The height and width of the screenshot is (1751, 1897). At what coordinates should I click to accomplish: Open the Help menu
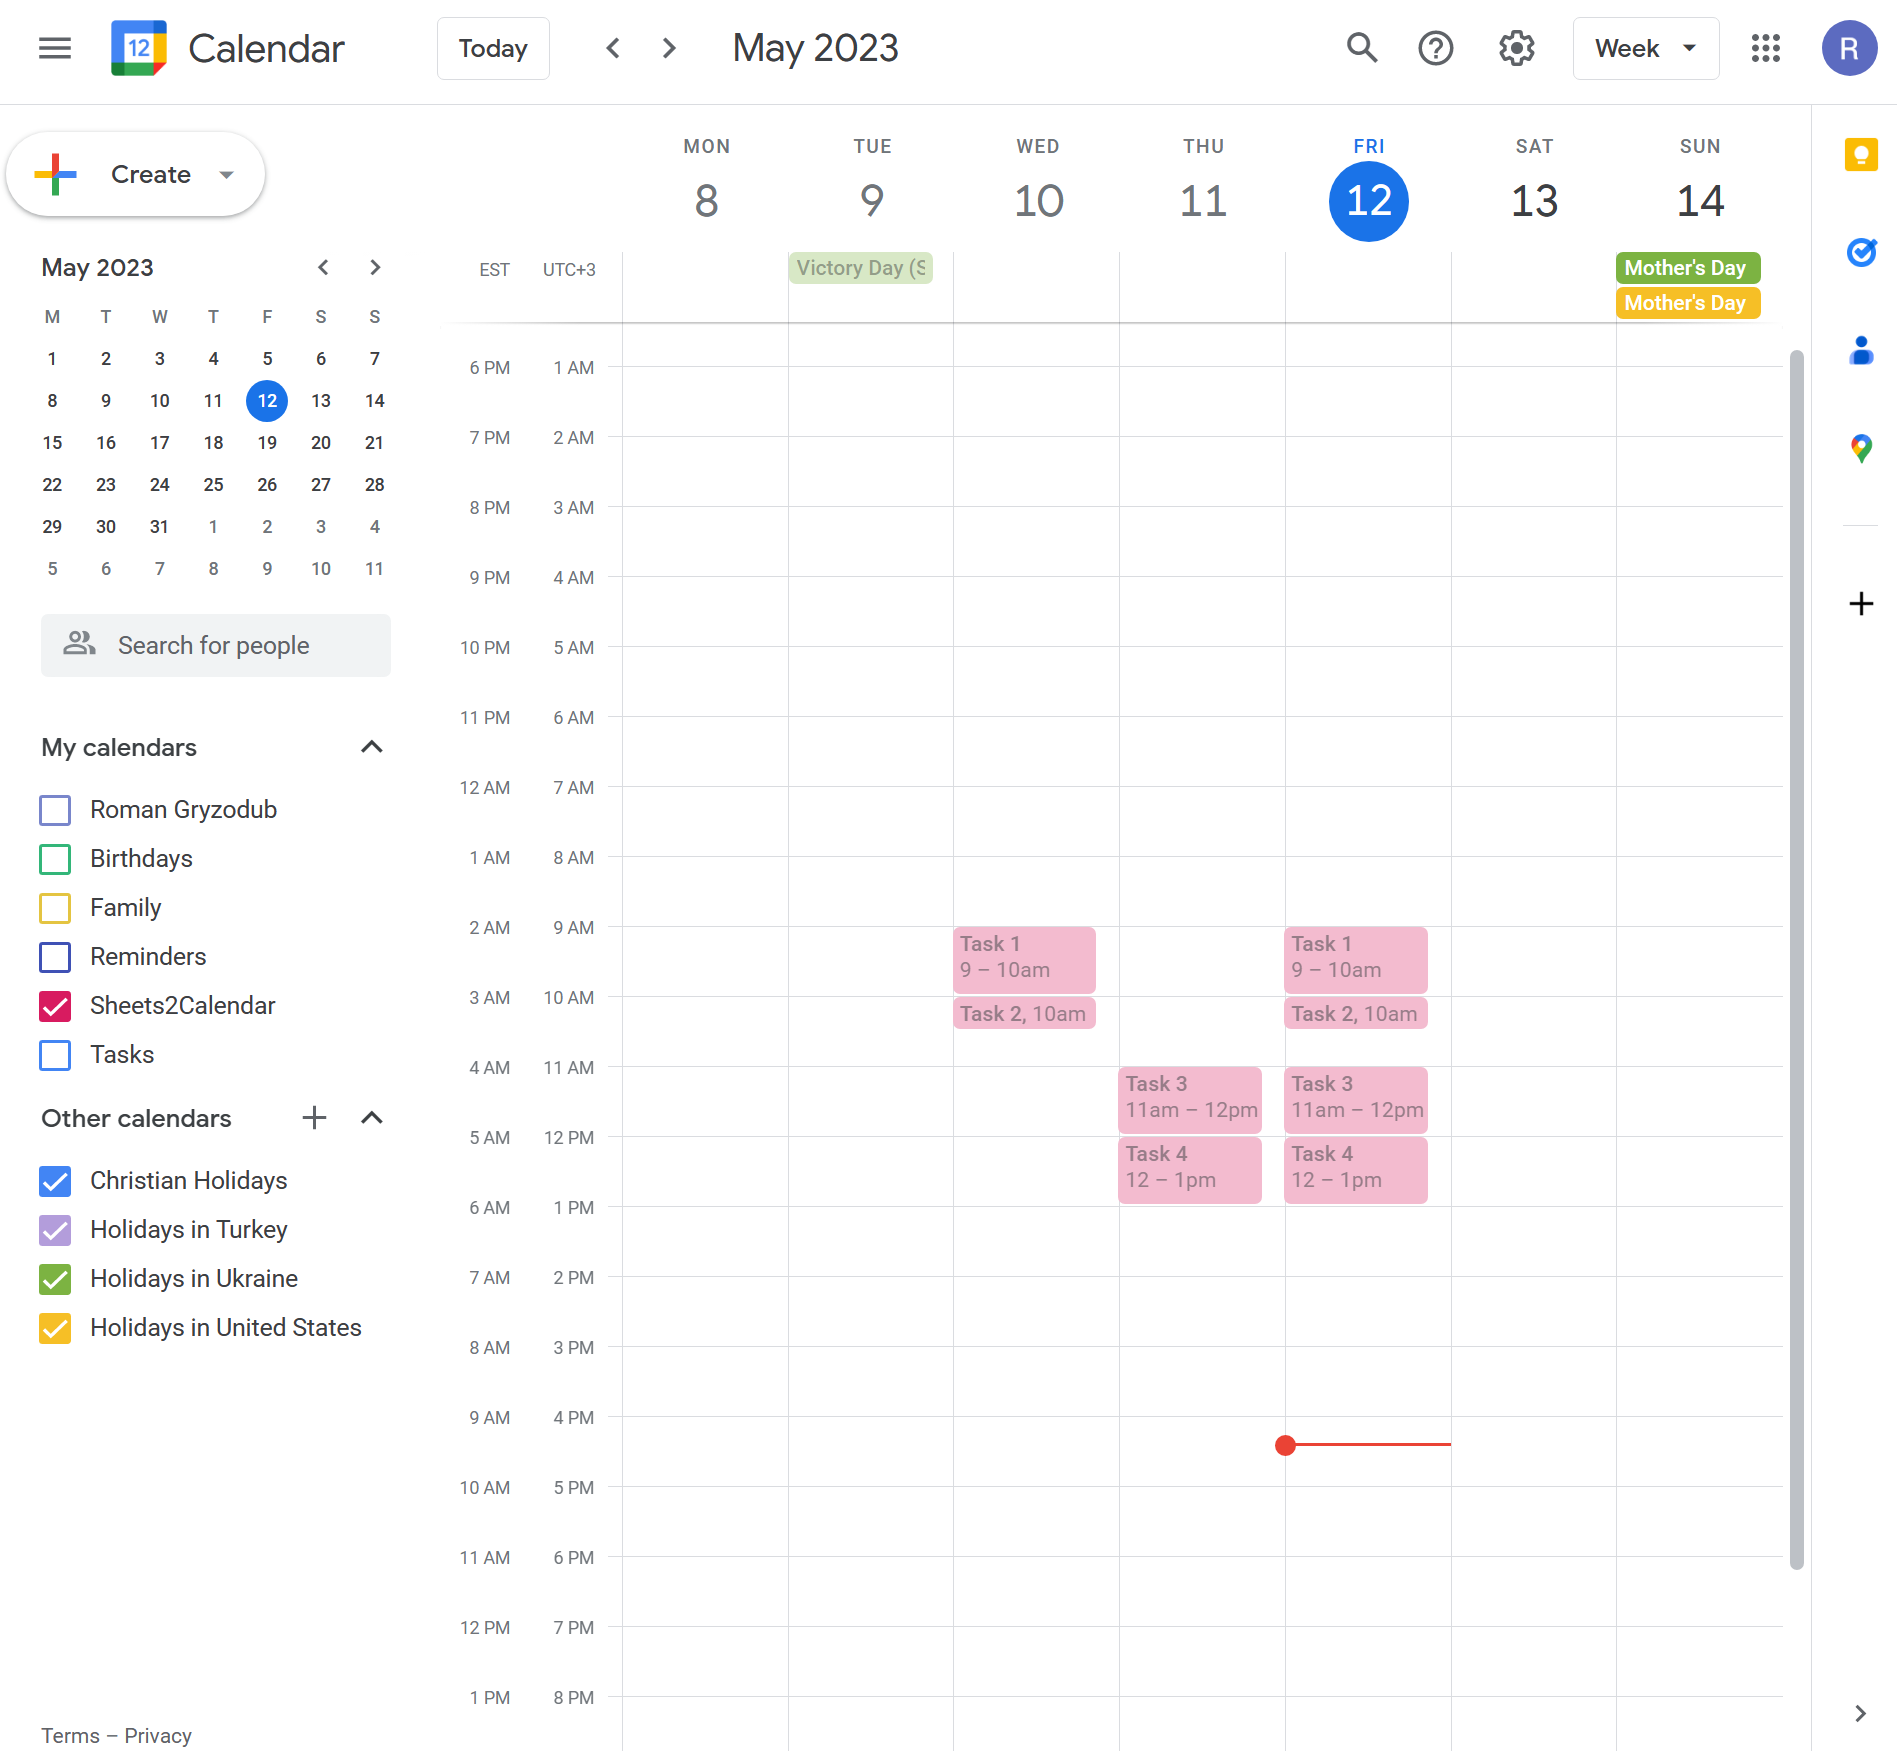1435,48
